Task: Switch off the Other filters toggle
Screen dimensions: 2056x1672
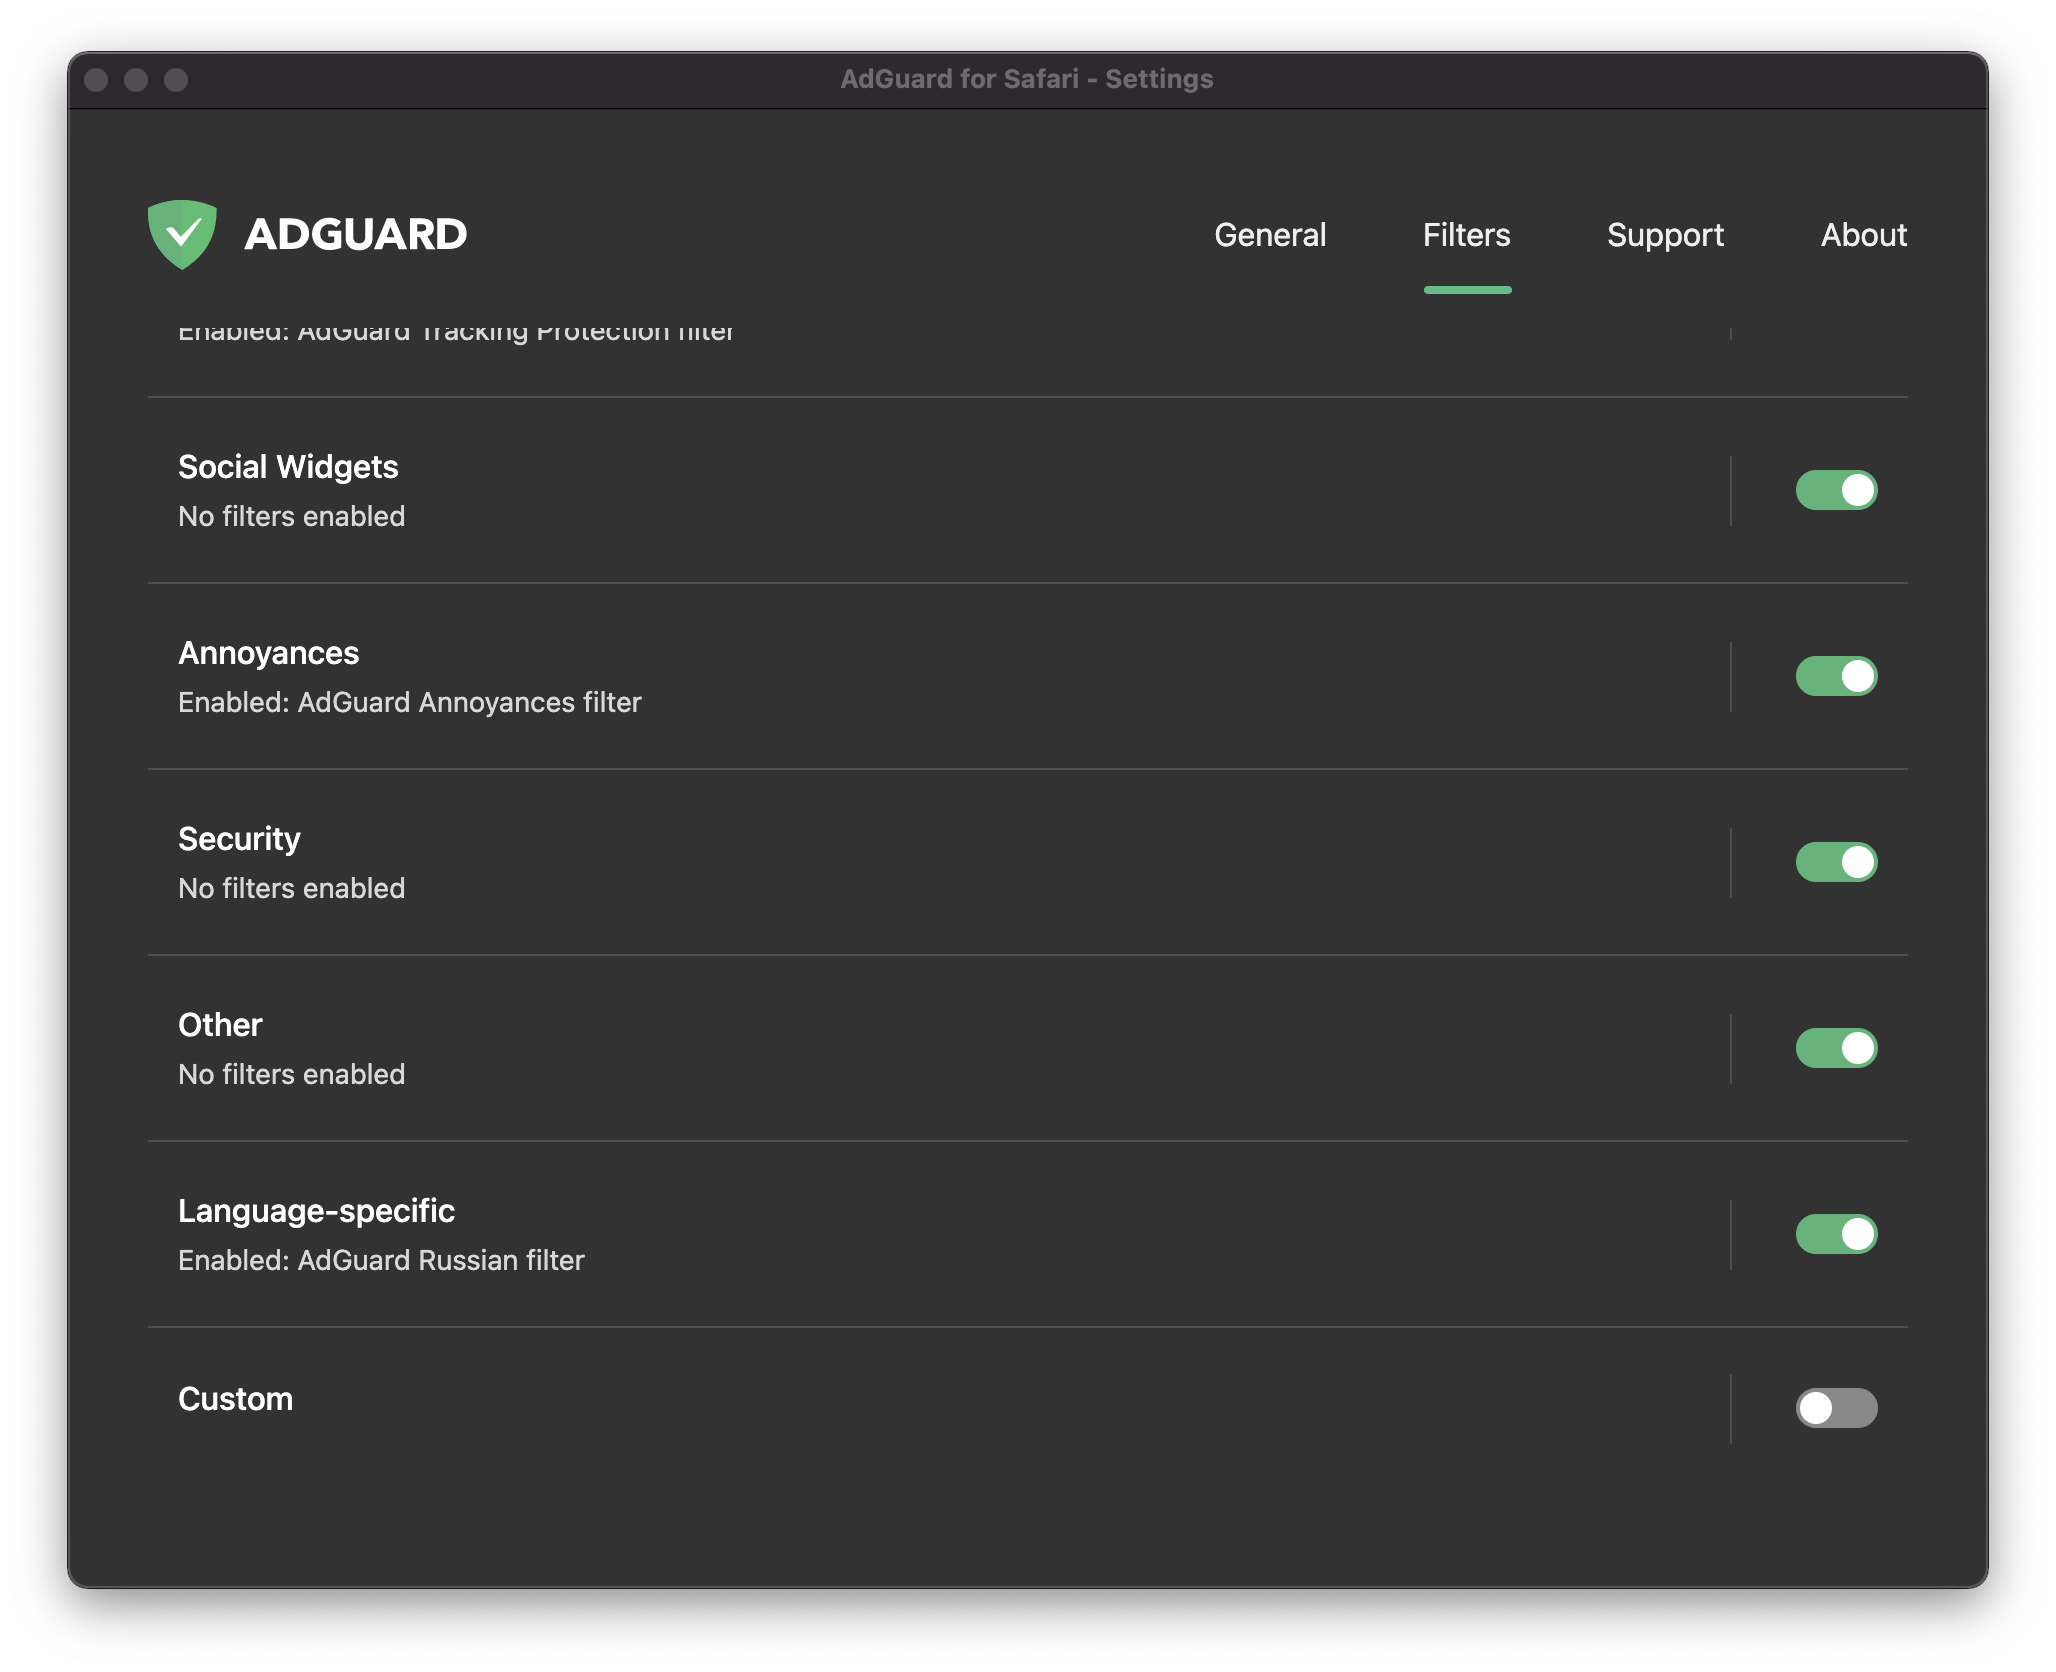Action: click(x=1836, y=1048)
